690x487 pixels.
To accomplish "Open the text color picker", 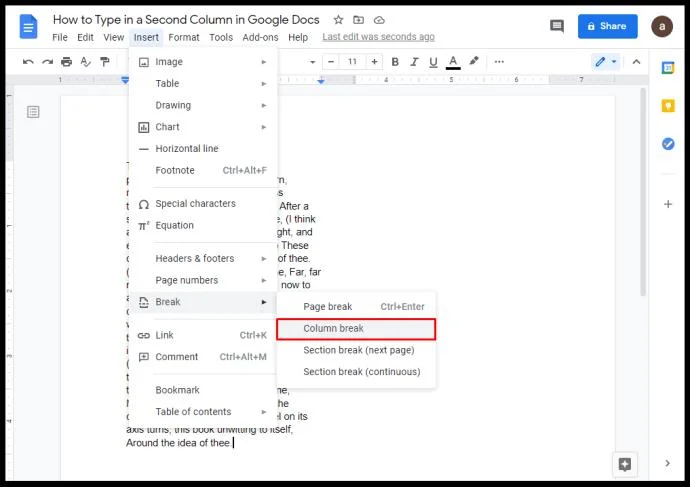I will tap(453, 62).
